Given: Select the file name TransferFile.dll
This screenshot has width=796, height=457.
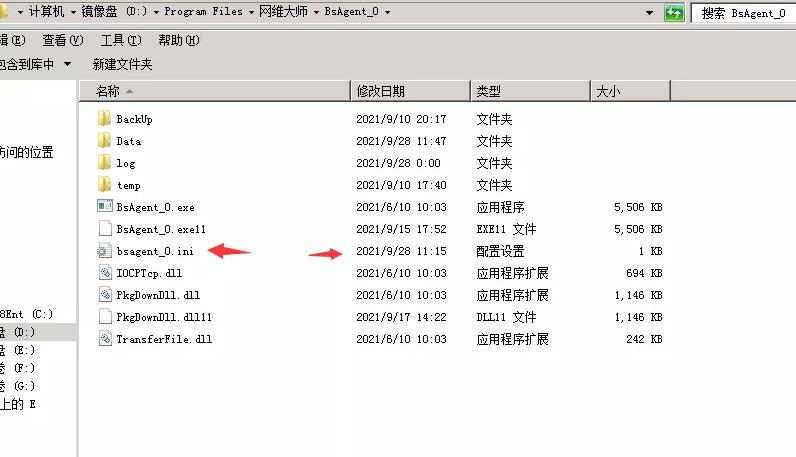Looking at the screenshot, I should click(164, 339).
